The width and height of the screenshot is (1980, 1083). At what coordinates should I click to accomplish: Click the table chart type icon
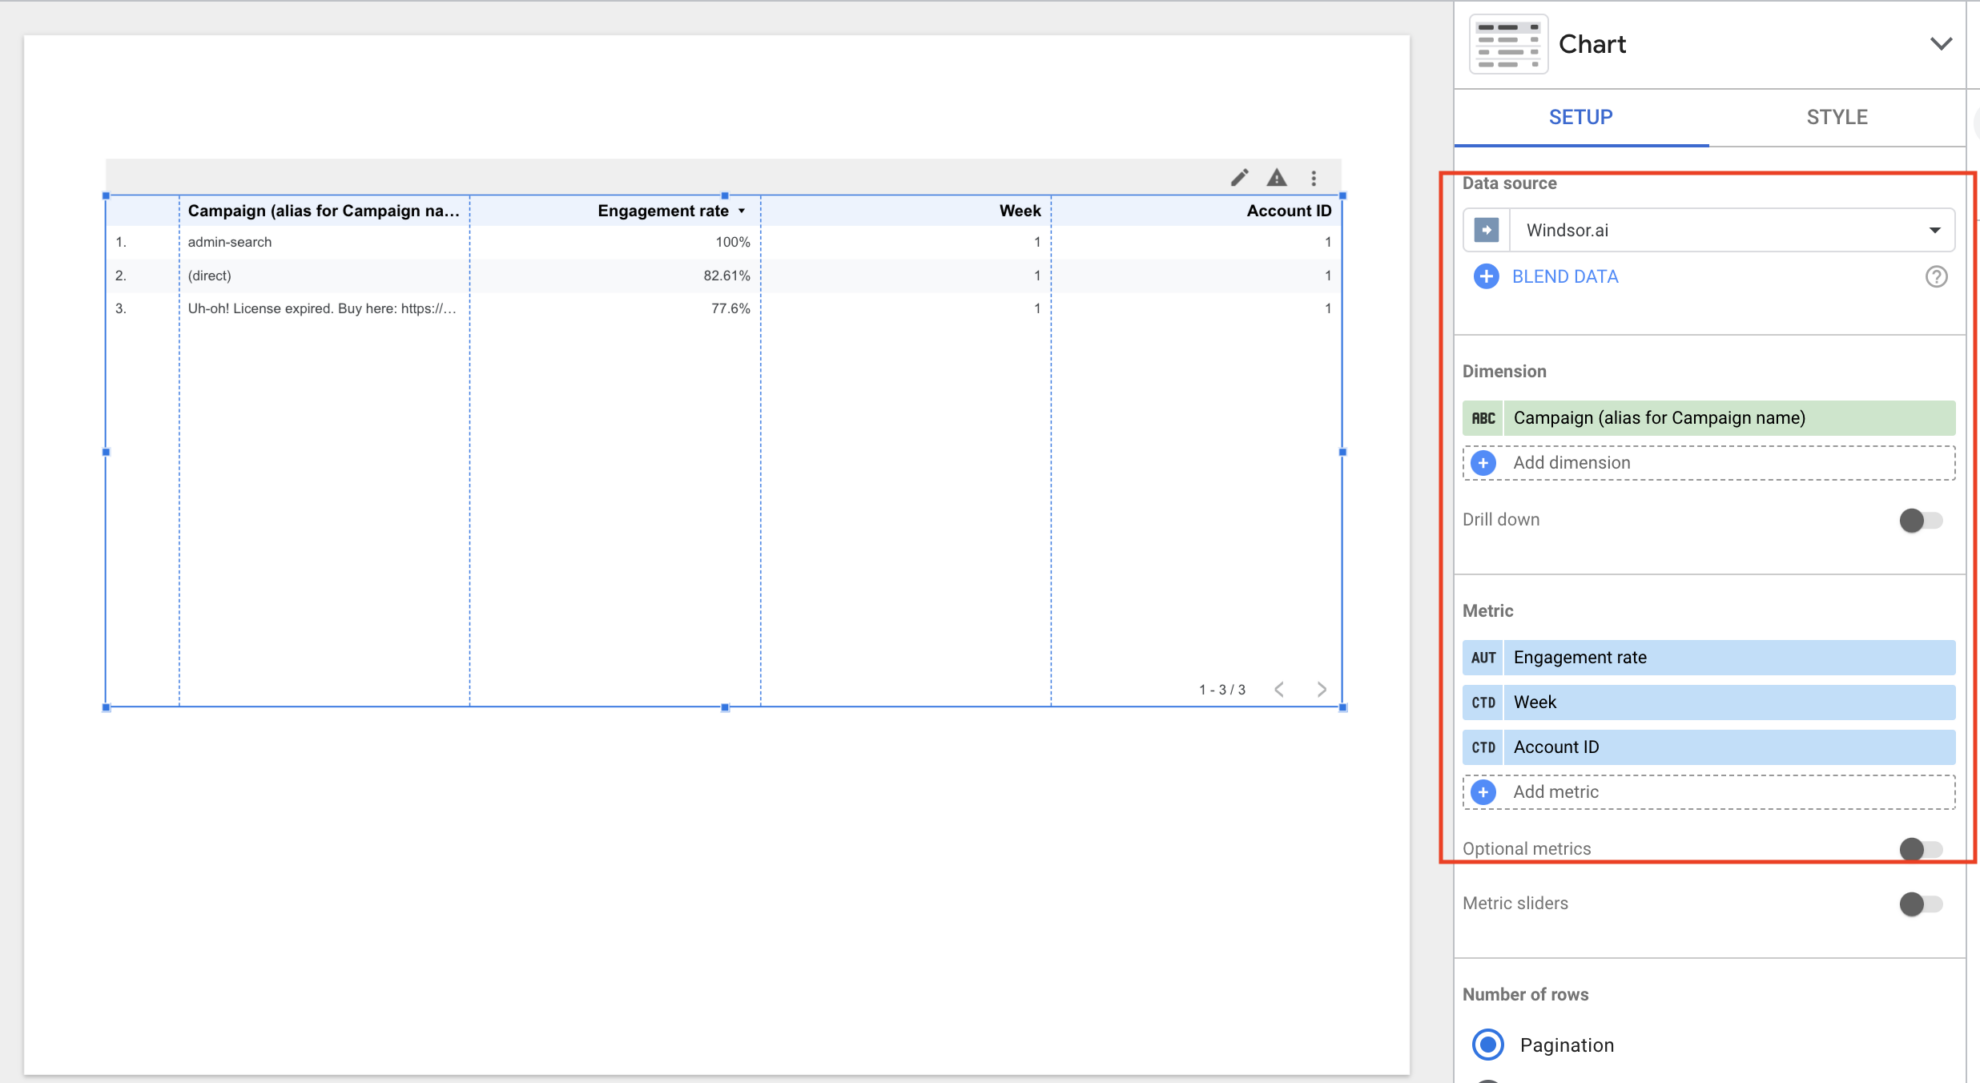(1508, 44)
